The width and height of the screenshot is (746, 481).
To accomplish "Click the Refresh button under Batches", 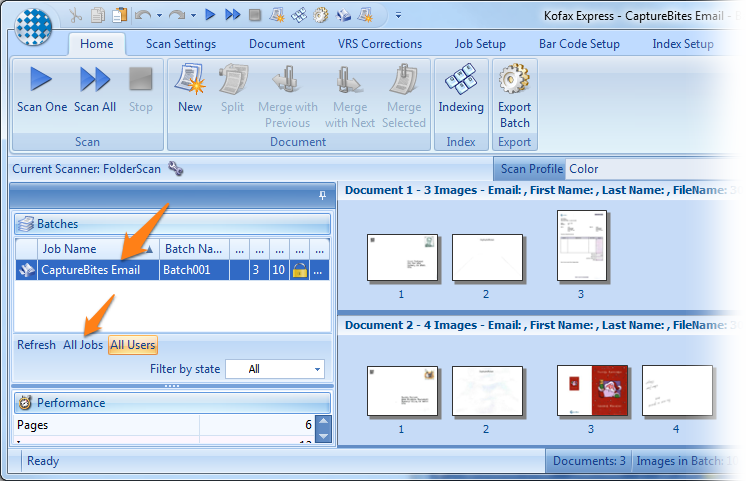I will 36,344.
